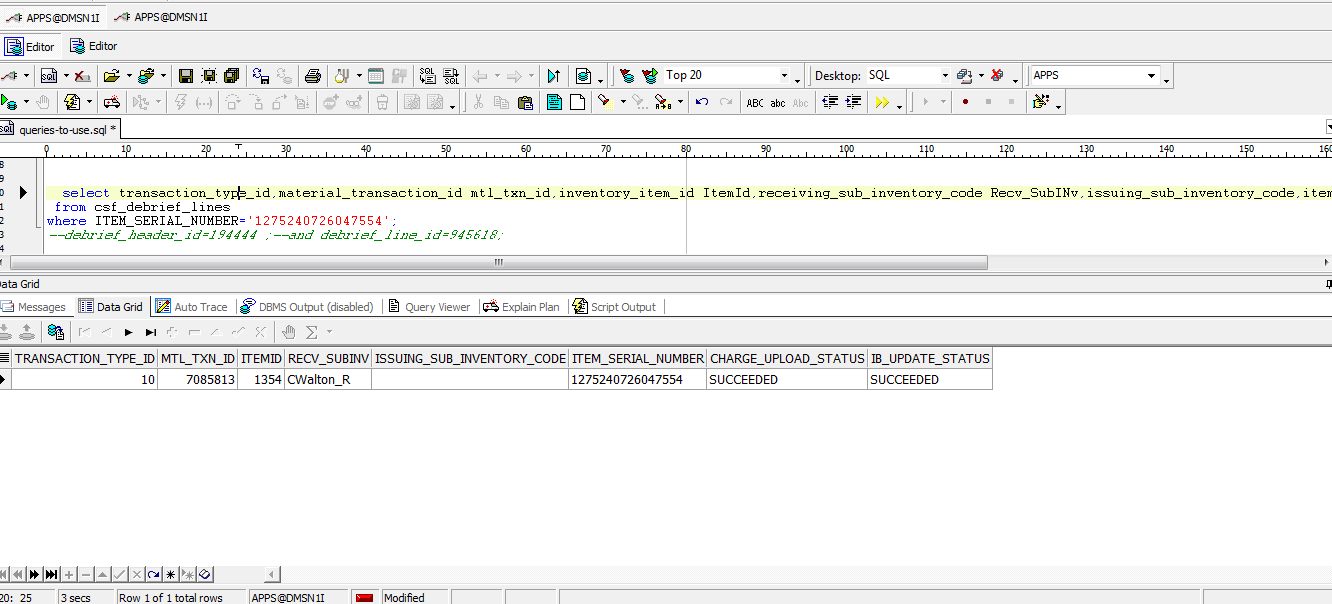Viewport: 1332px width, 604px height.
Task: Click the Commit database flag icon
Action: [x=626, y=76]
